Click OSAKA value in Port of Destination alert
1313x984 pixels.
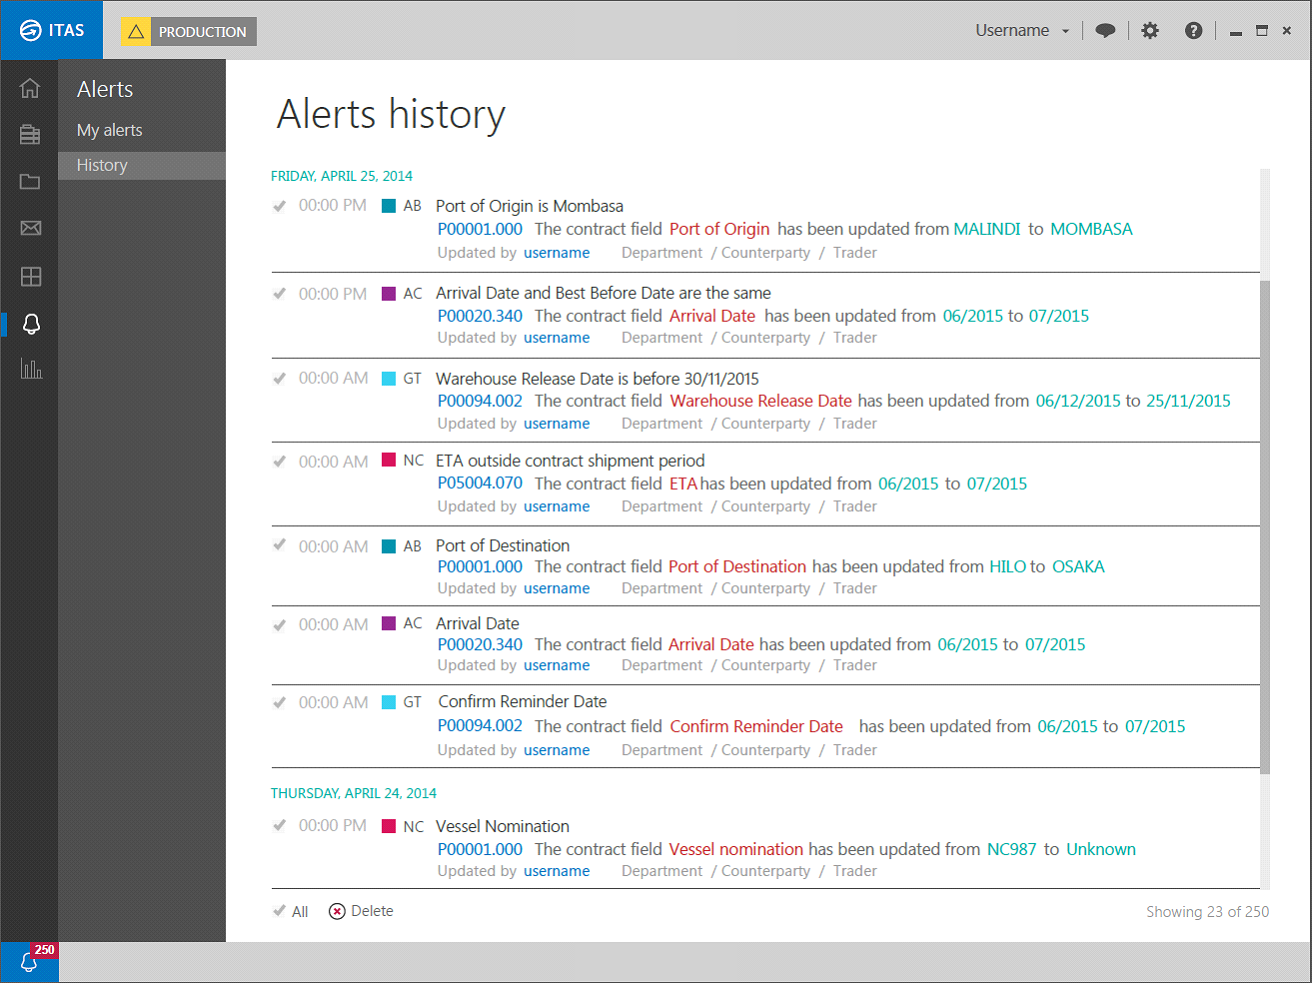pos(1078,567)
